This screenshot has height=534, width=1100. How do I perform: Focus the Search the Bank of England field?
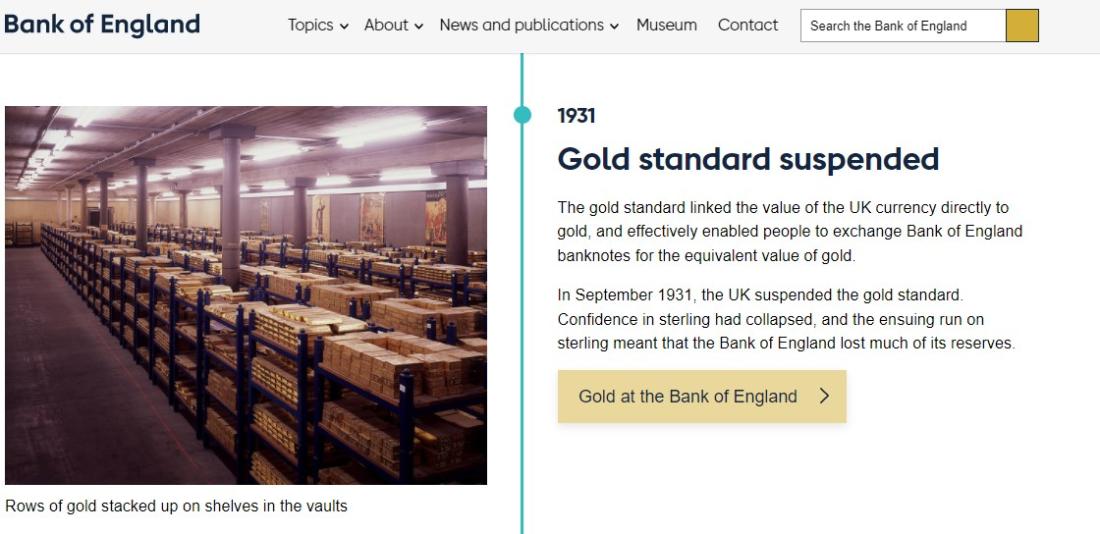click(902, 26)
